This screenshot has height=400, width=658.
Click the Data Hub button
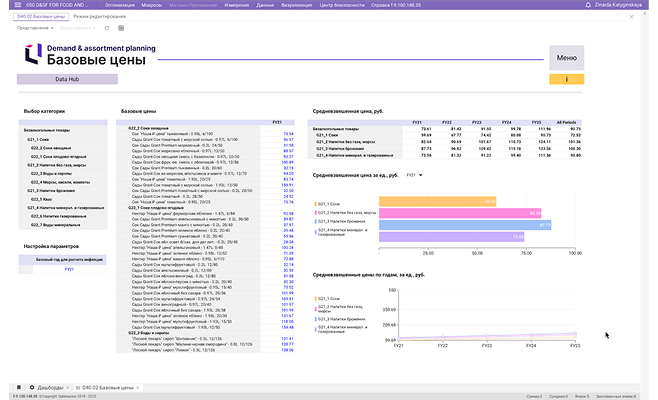point(67,77)
